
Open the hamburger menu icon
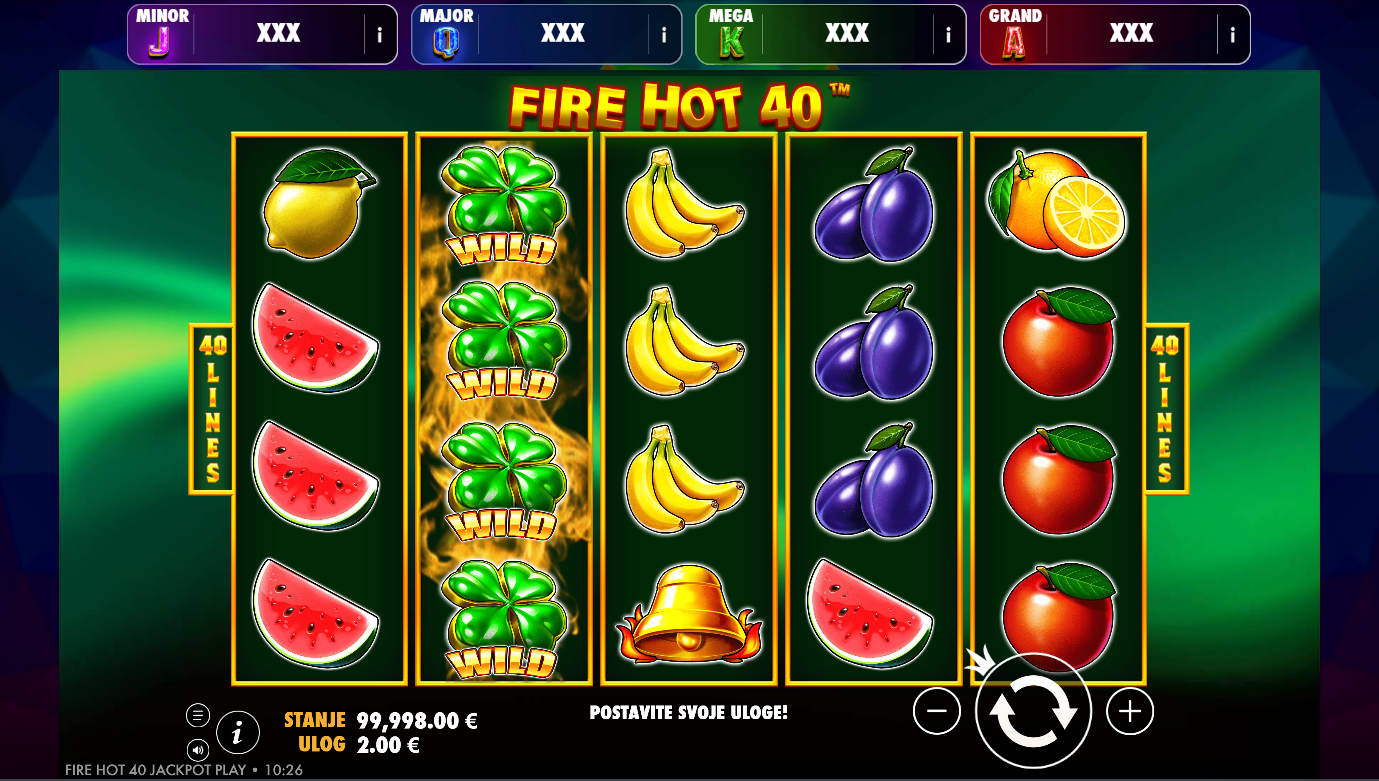click(x=197, y=715)
